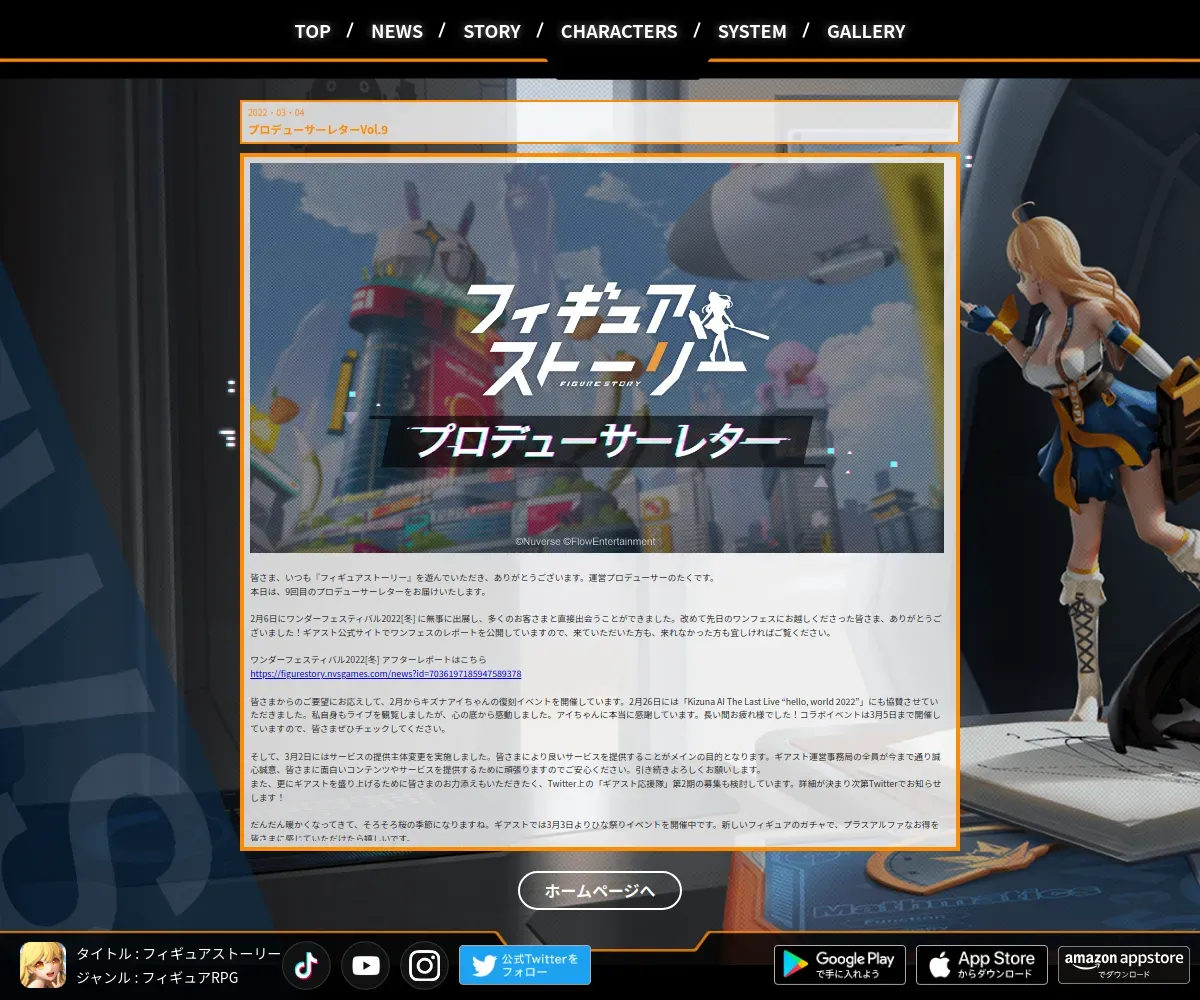The image size is (1200, 1000).
Task: Open the GALLERY section
Action: 866,31
